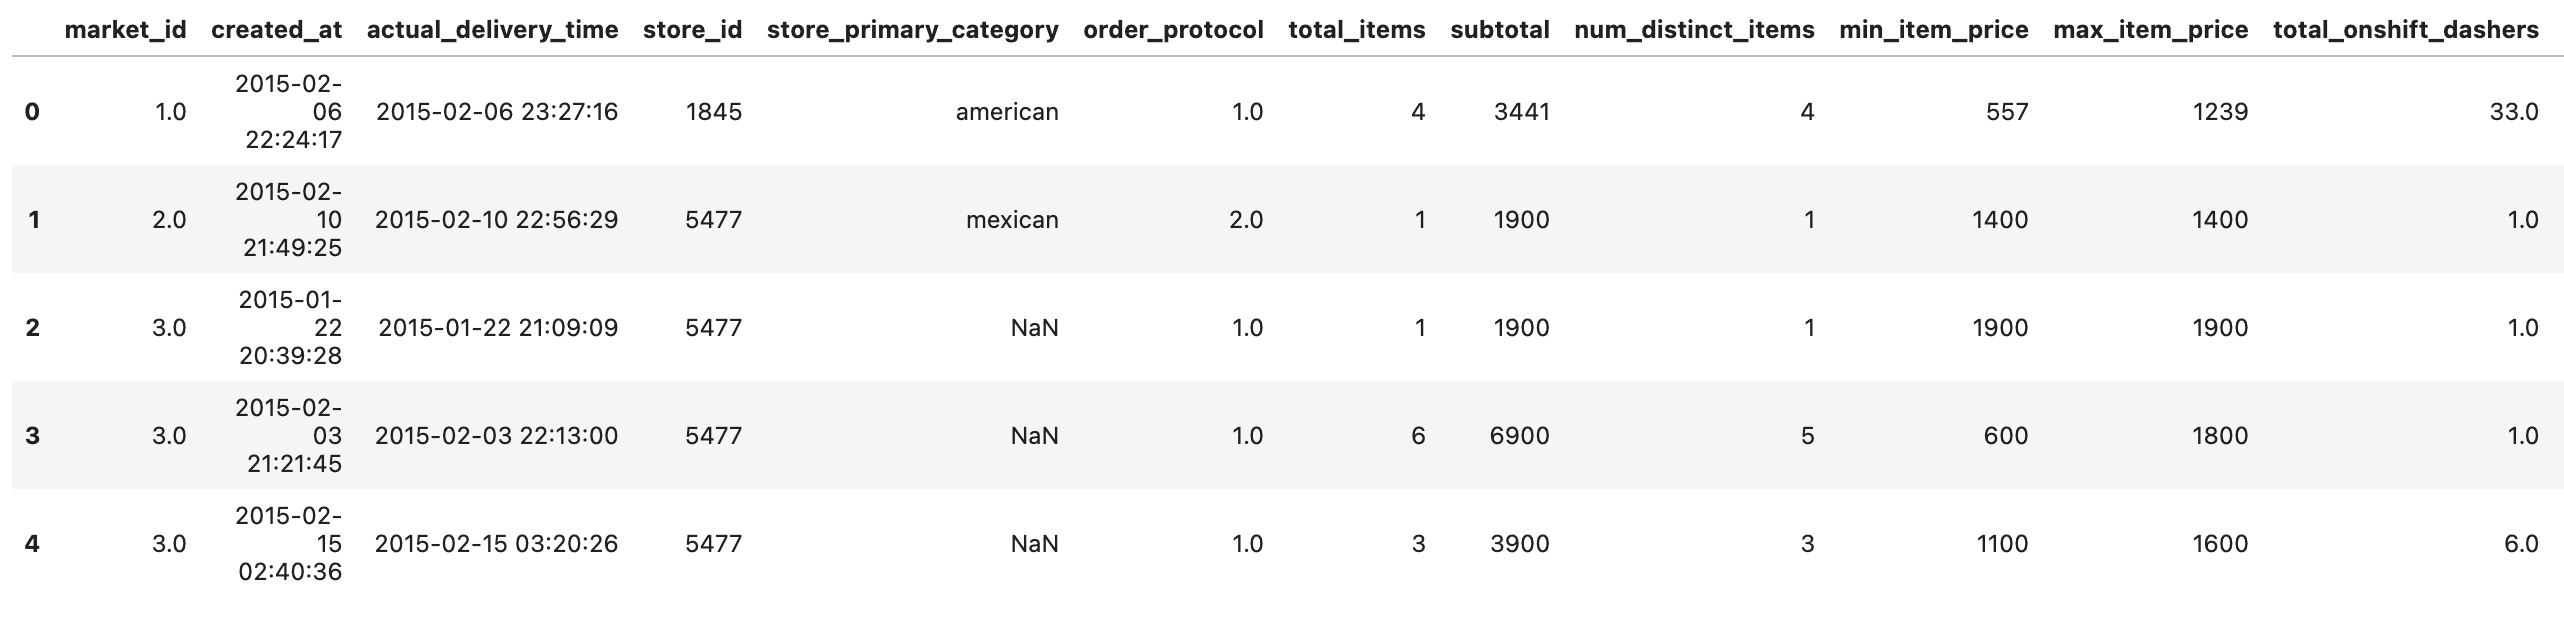Click delivery time 2015-02-15 03:20:26
The width and height of the screenshot is (2564, 626).
[x=497, y=544]
